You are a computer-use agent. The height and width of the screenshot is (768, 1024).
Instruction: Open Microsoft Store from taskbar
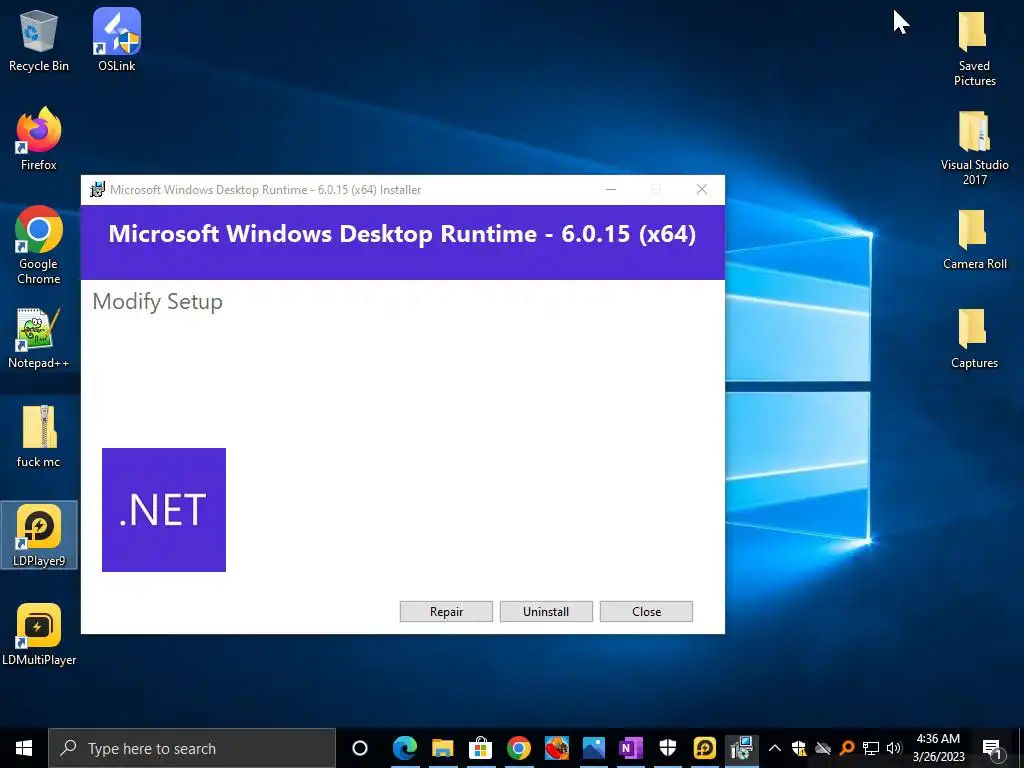480,748
